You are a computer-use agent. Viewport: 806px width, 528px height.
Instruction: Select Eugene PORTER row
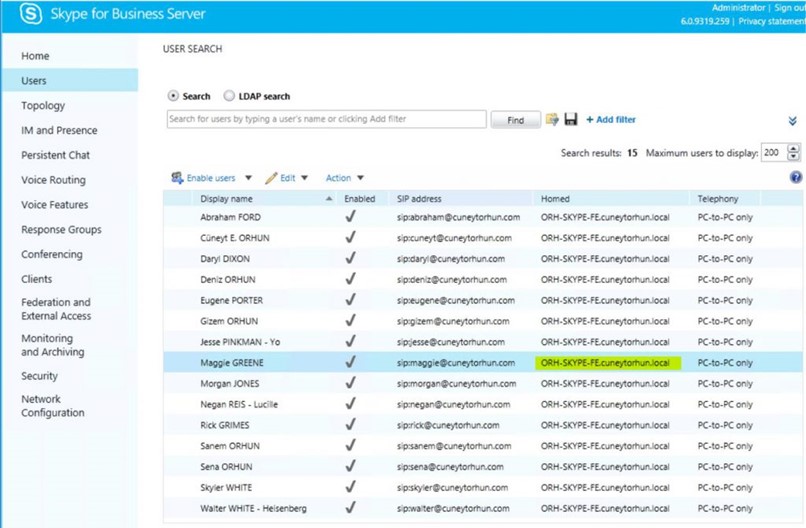[483, 300]
